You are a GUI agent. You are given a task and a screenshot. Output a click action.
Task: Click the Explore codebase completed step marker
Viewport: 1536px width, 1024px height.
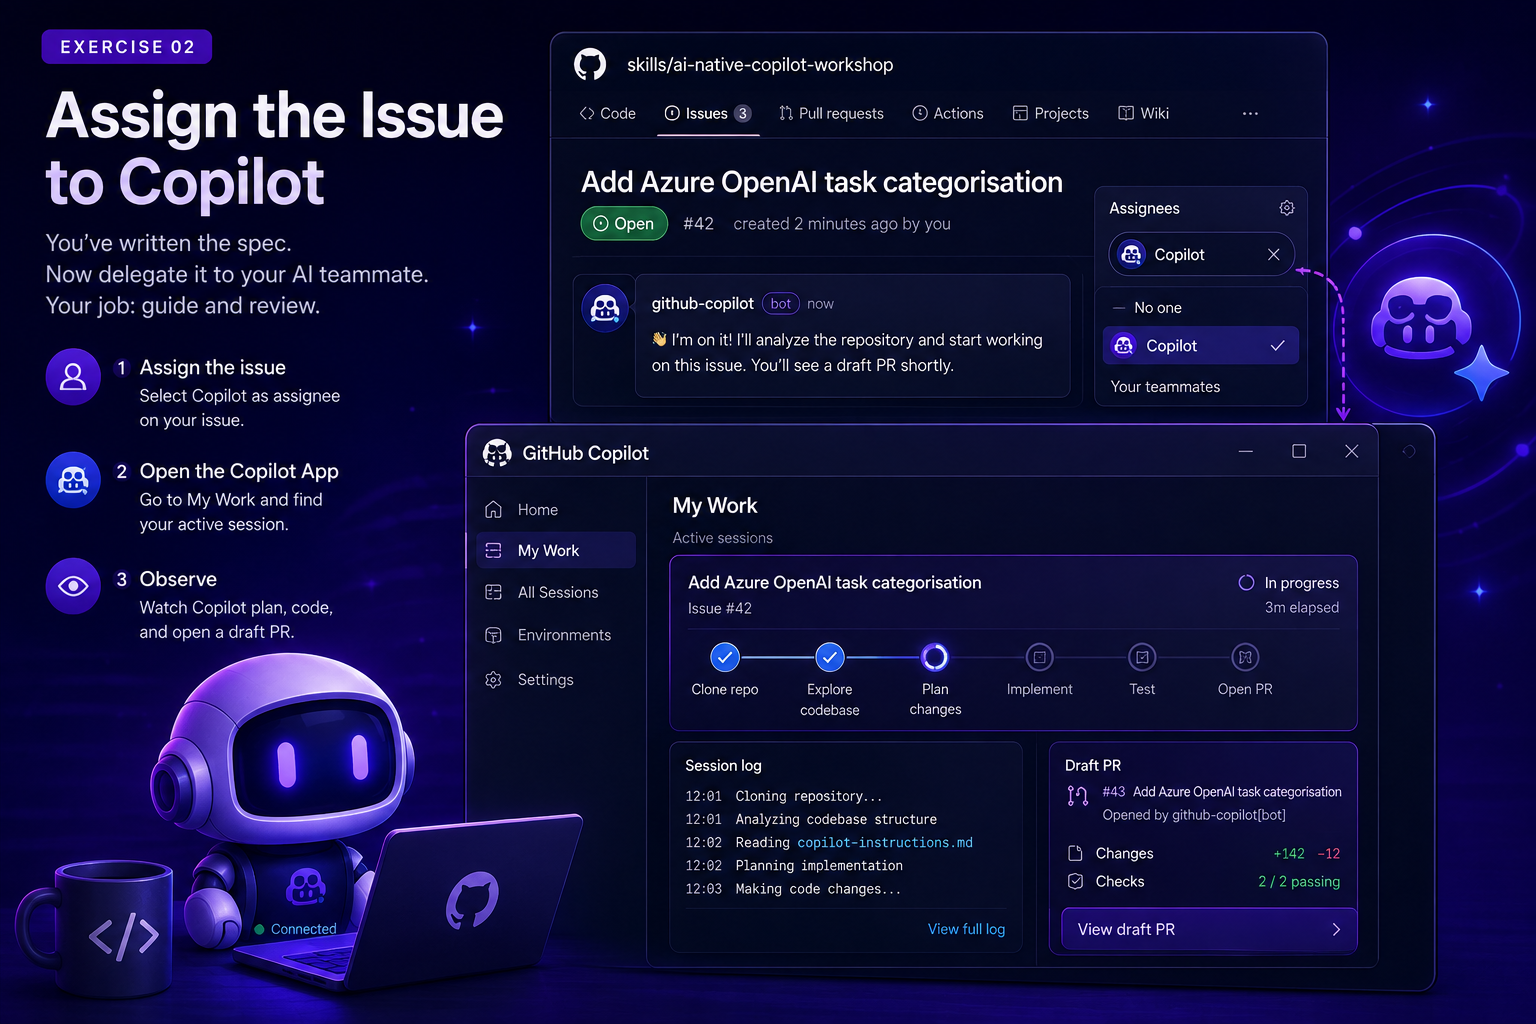pos(830,657)
